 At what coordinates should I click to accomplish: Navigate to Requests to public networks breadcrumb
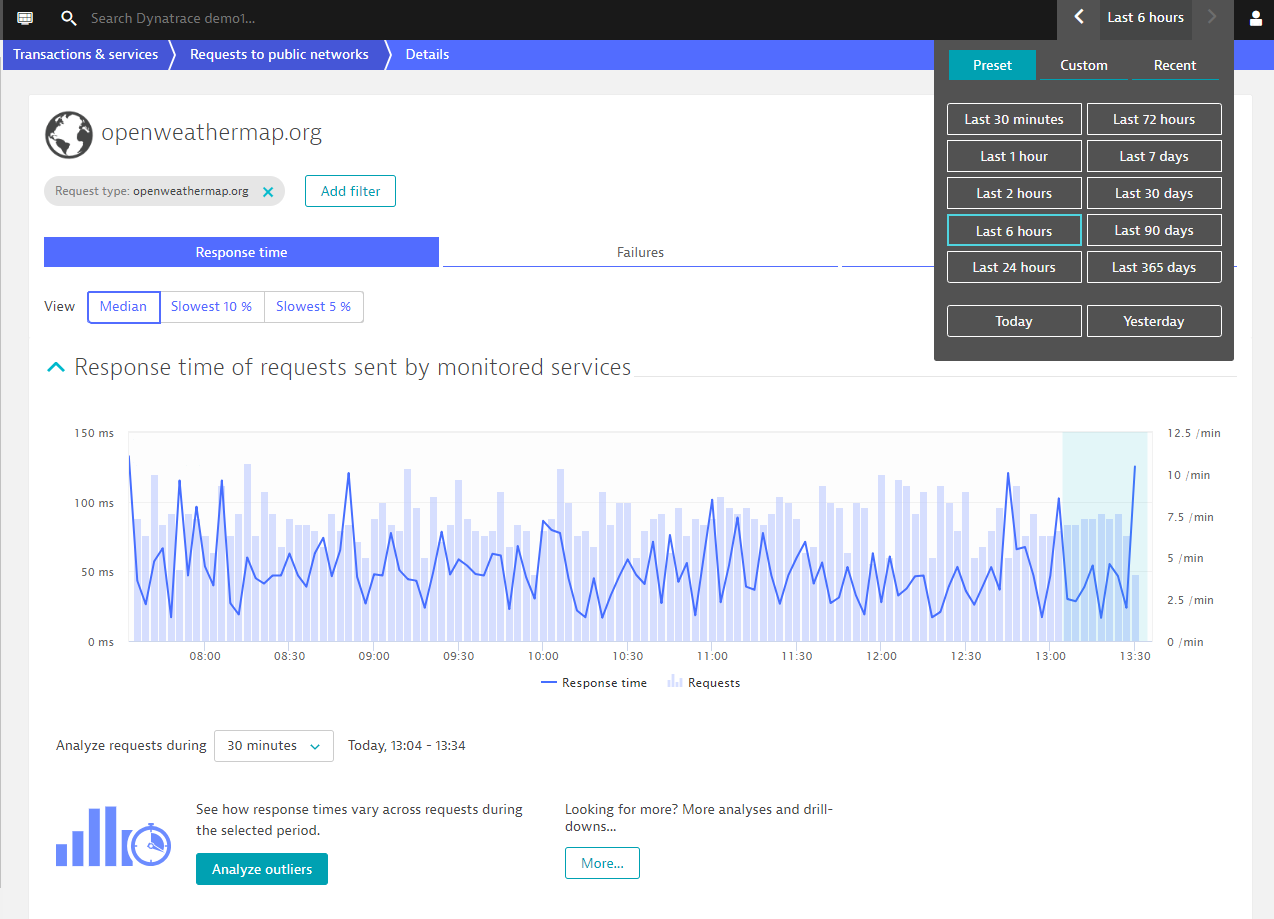[x=279, y=54]
